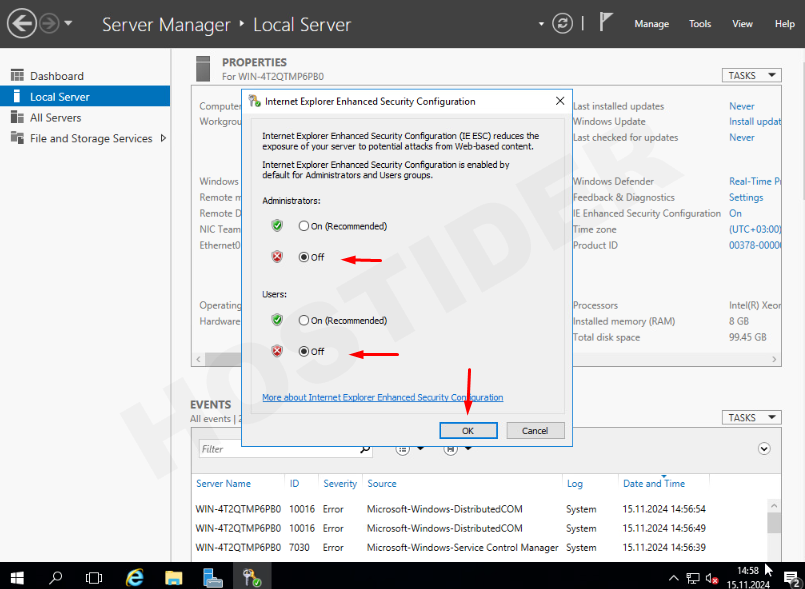805x589 pixels.
Task: Click the Windows Start button
Action: (x=18, y=577)
